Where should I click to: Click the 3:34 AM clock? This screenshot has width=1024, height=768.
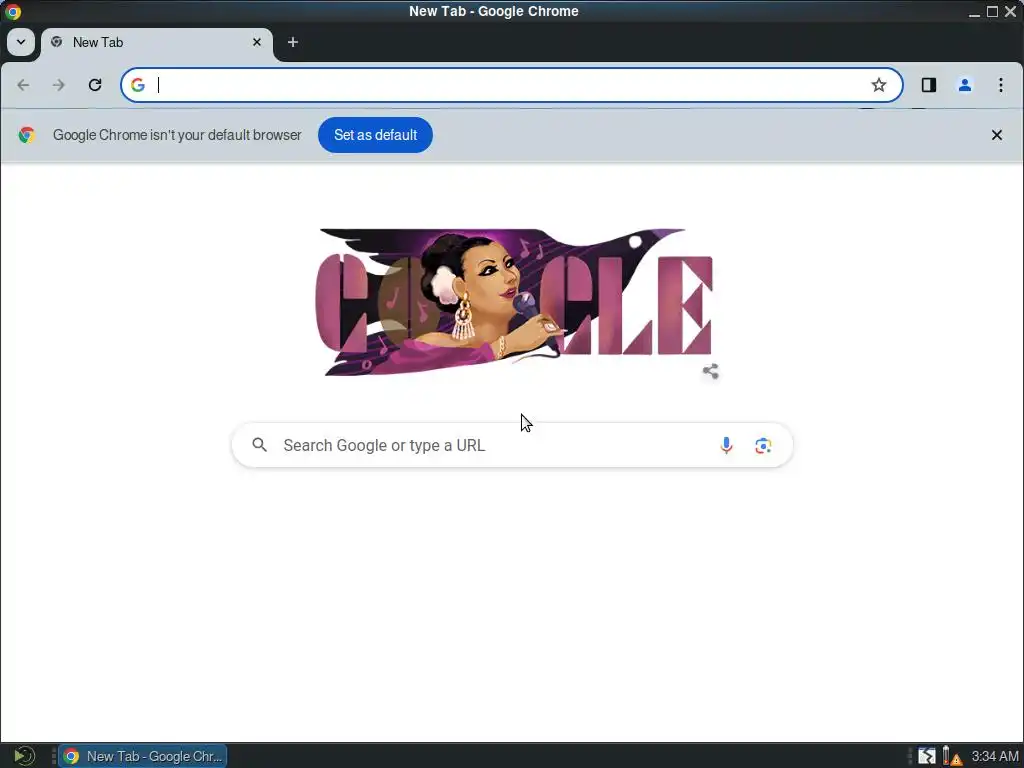pos(994,756)
